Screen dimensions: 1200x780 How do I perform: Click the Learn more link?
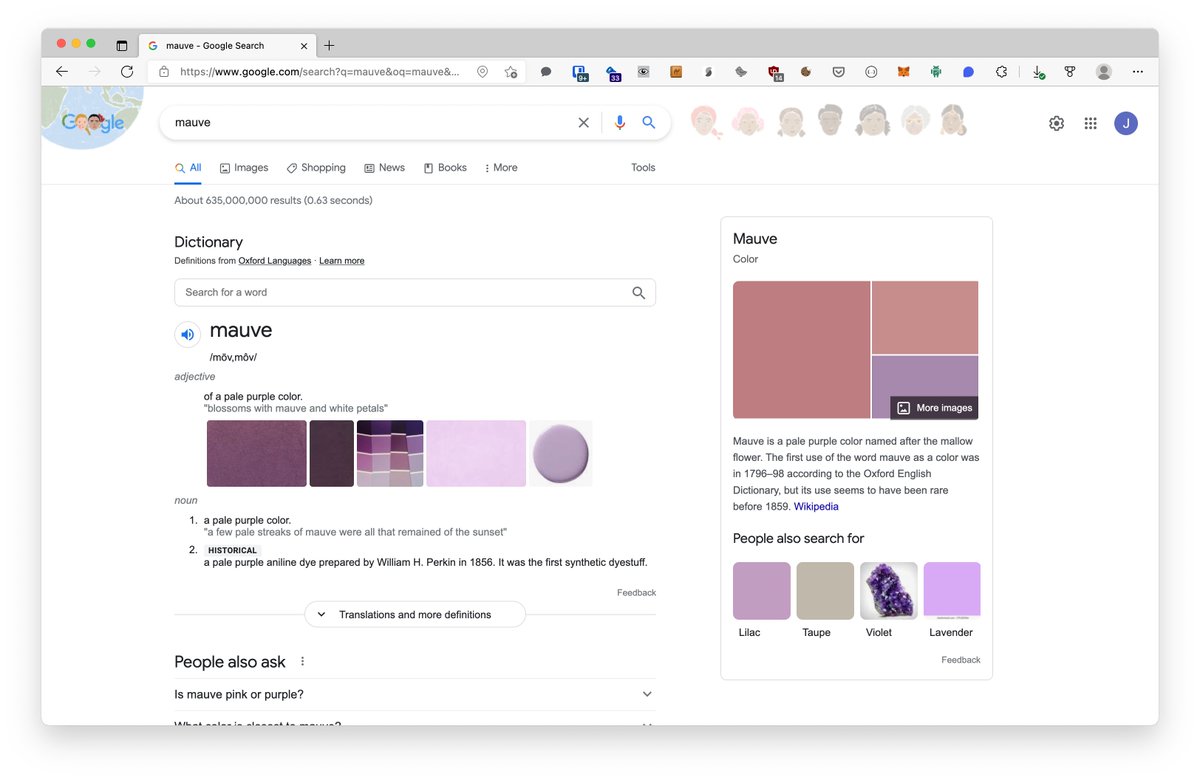[x=342, y=261]
